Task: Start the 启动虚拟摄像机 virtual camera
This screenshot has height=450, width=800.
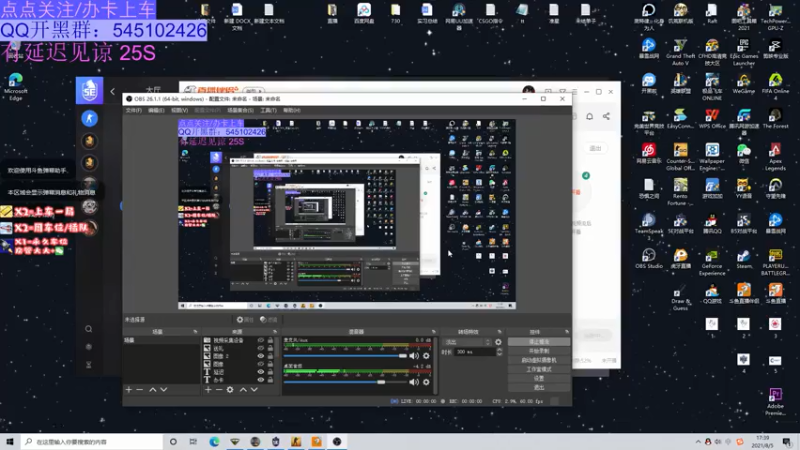Action: point(539,360)
